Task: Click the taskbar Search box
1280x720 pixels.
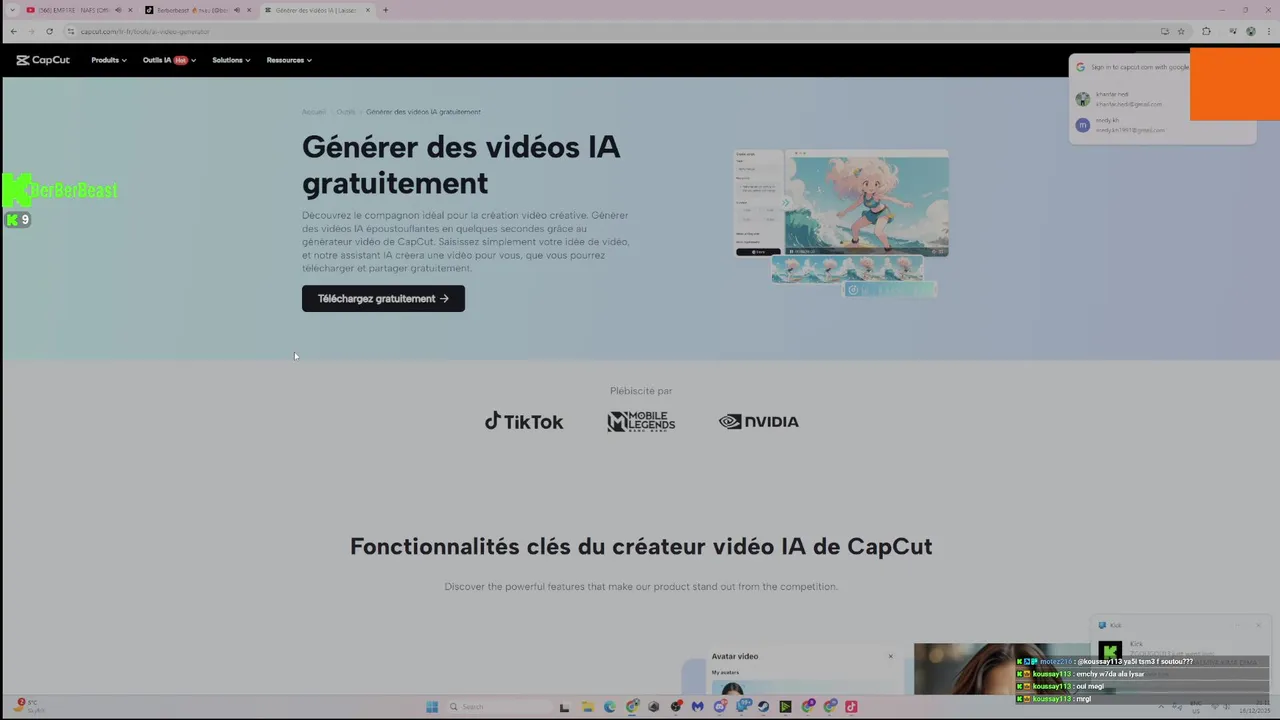Action: pyautogui.click(x=500, y=706)
